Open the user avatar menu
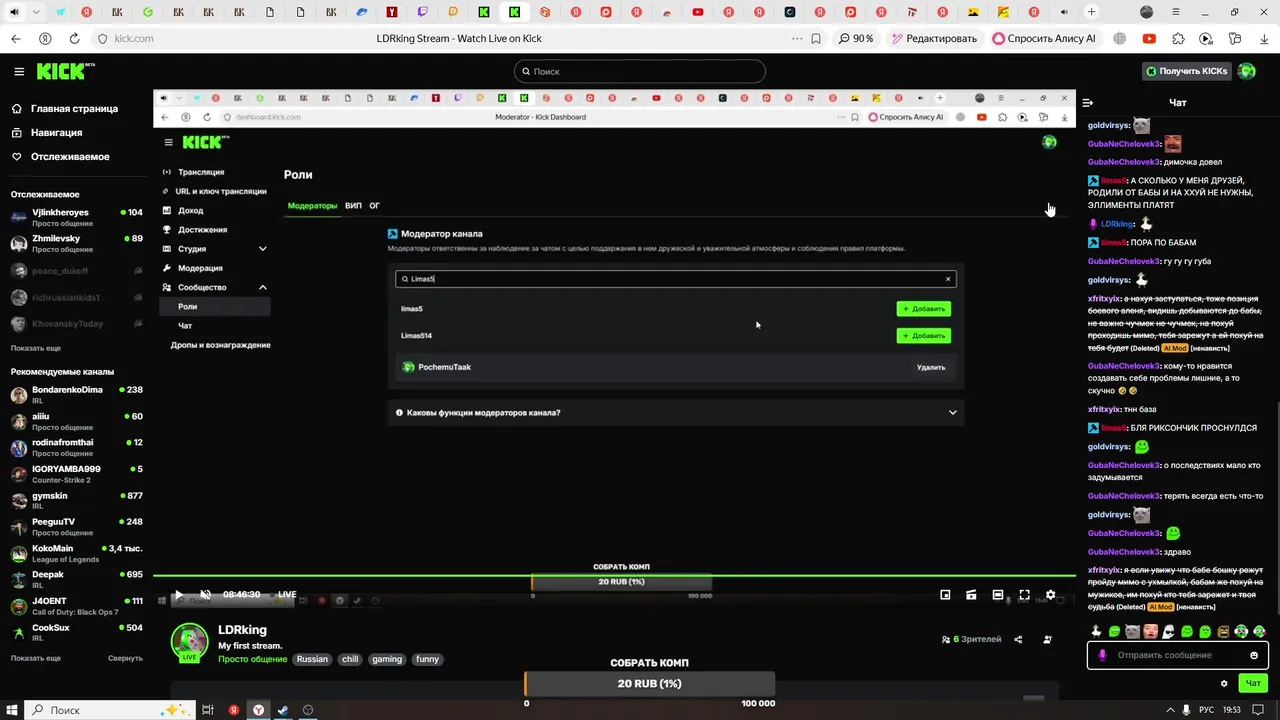The image size is (1280, 720). 1247,71
